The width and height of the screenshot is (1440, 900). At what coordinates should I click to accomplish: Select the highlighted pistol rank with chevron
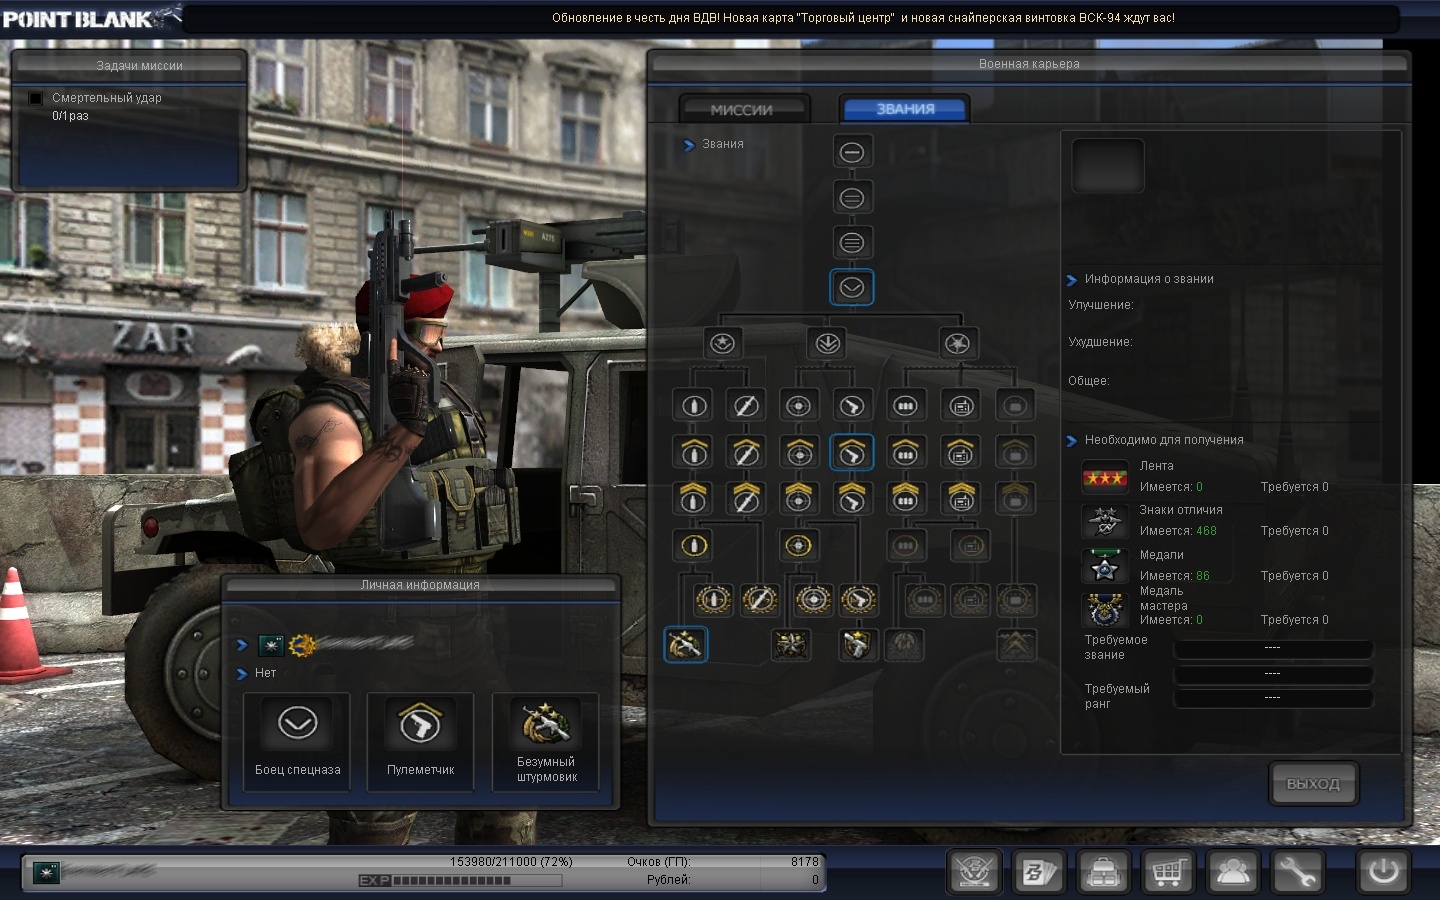[851, 453]
